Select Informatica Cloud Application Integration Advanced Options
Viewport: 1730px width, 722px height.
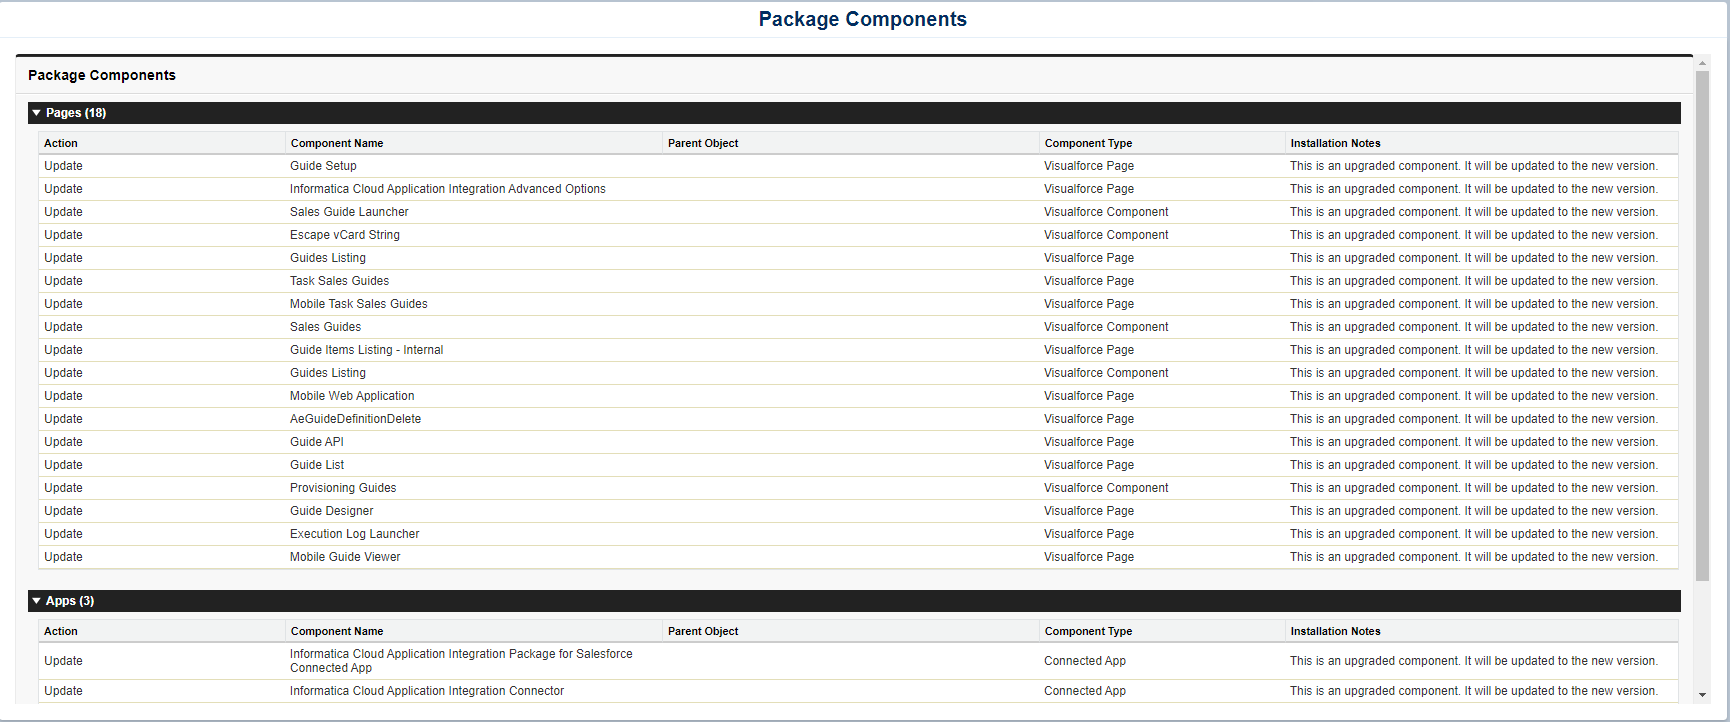(448, 189)
